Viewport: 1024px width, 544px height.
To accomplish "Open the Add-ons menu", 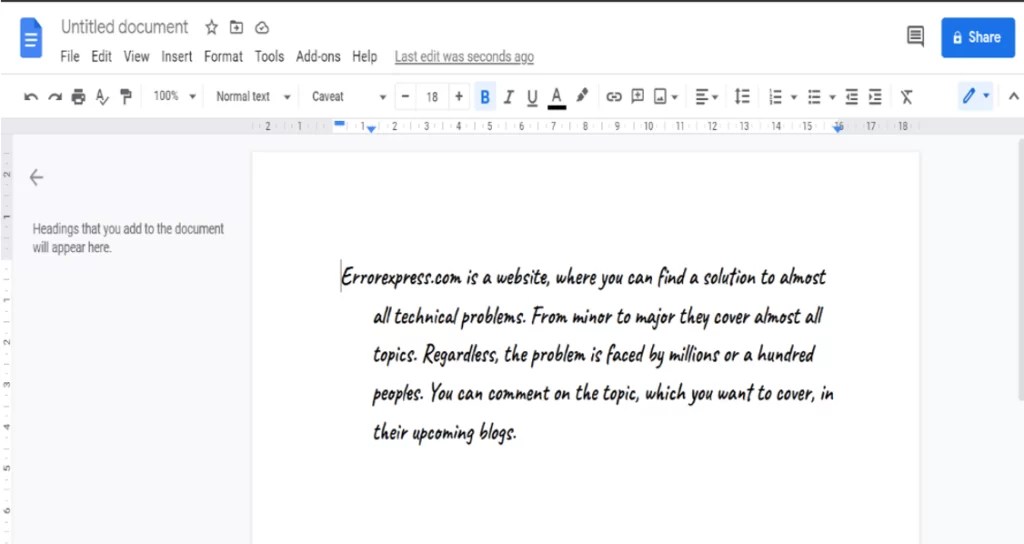I will point(318,57).
